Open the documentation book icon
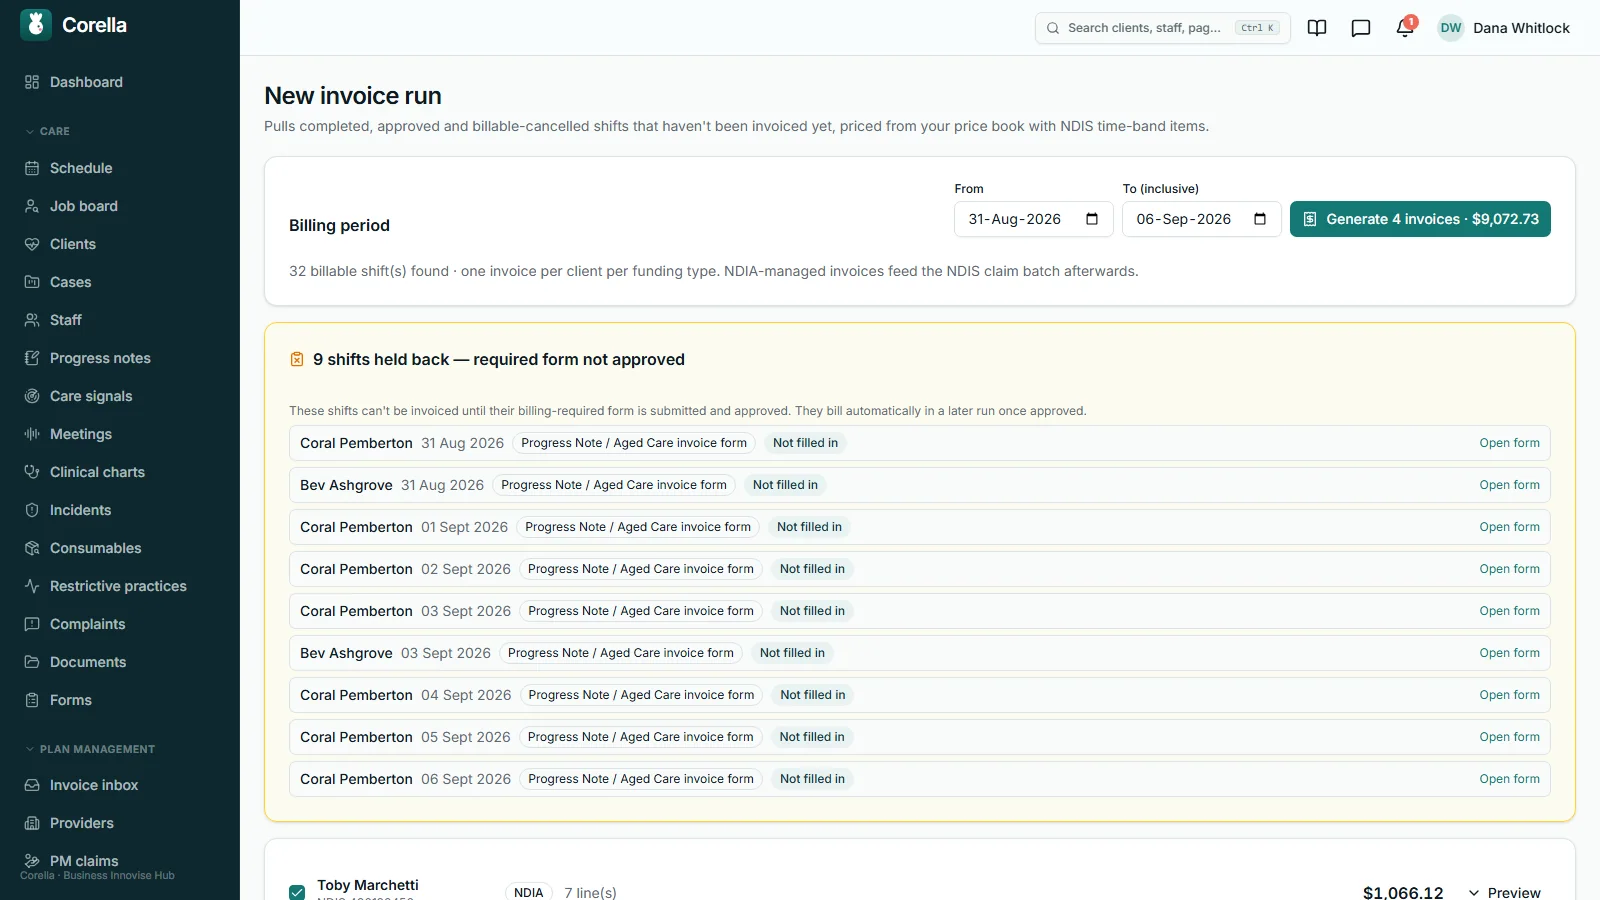The height and width of the screenshot is (900, 1600). [1317, 28]
